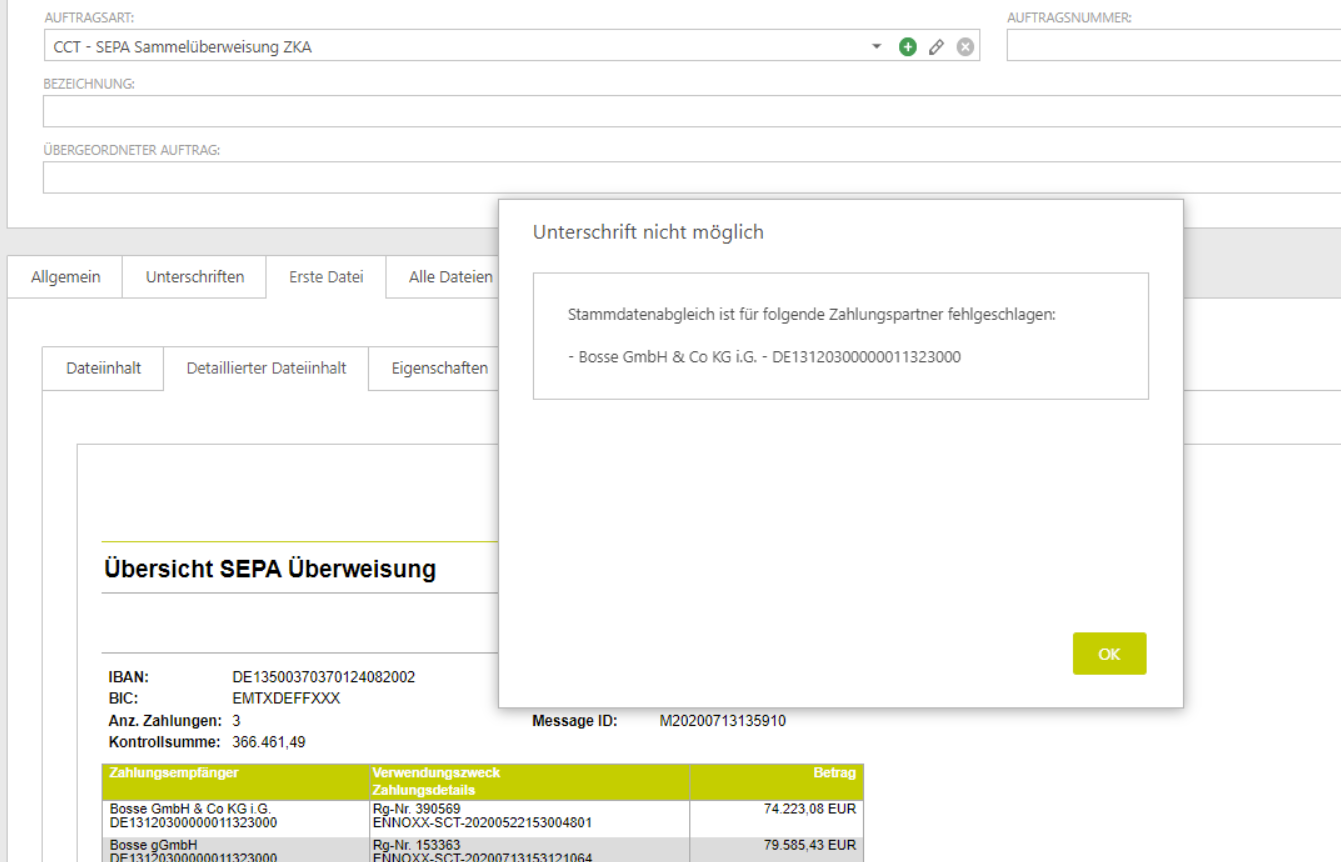Open the Eigenschaften sub-tab

[439, 368]
